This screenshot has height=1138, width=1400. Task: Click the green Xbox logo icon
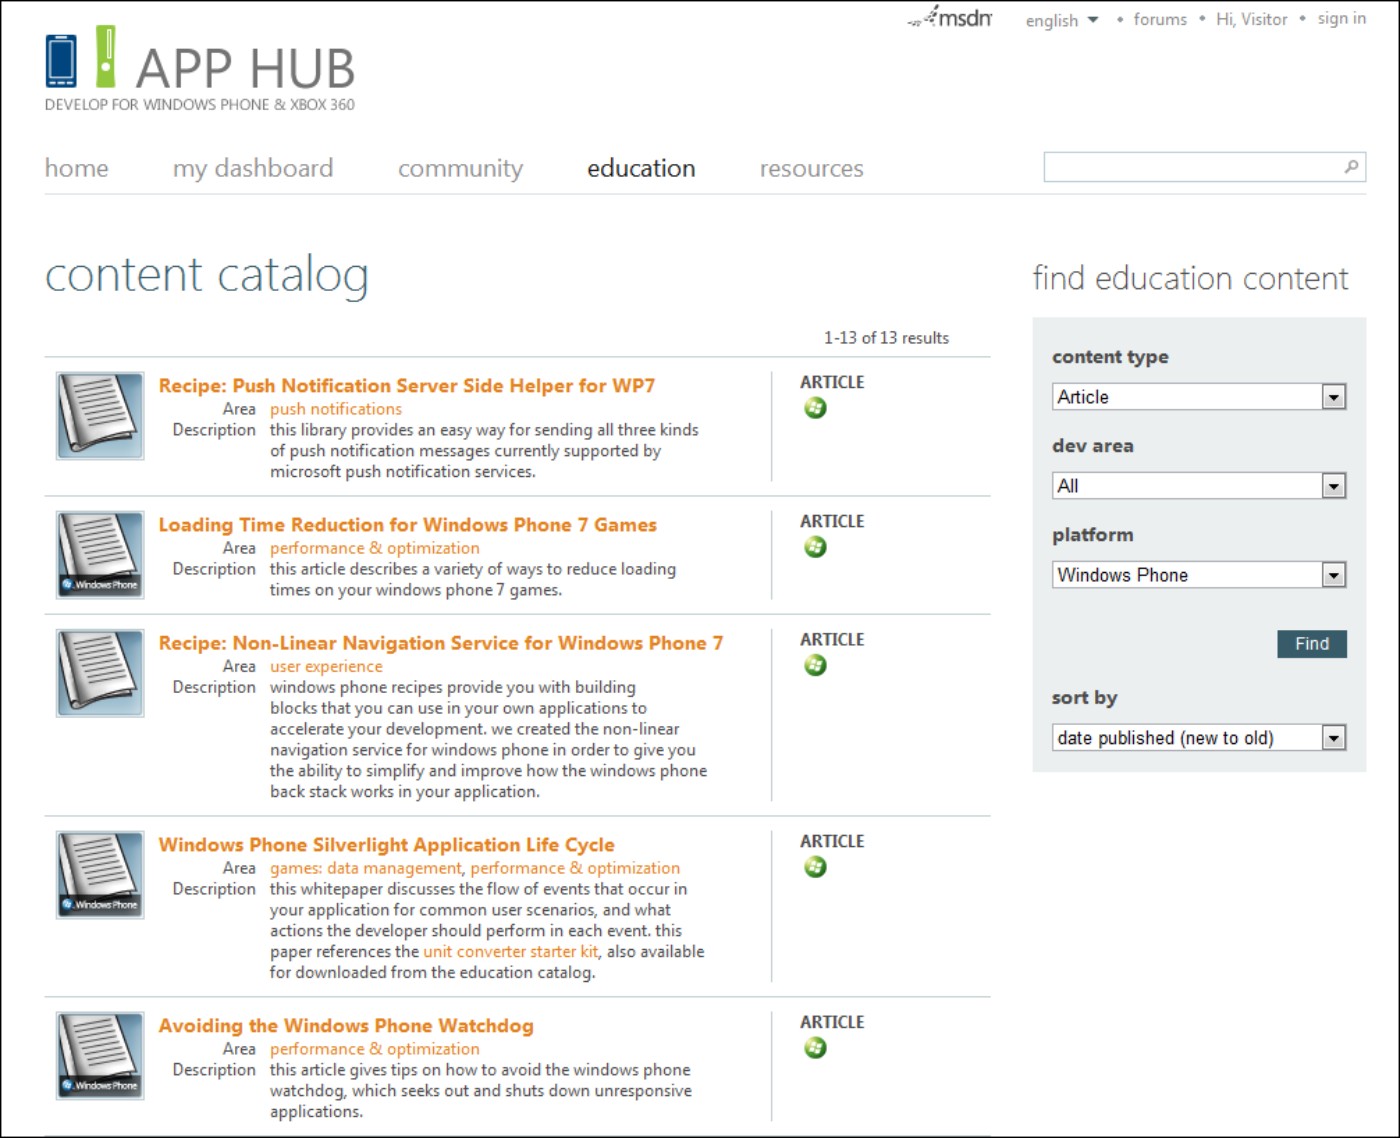tap(105, 56)
